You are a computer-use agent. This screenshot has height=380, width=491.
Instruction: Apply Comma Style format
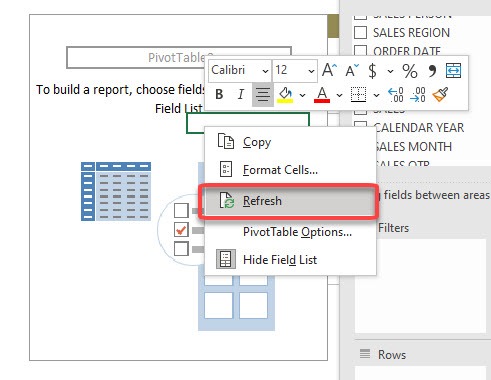[432, 70]
